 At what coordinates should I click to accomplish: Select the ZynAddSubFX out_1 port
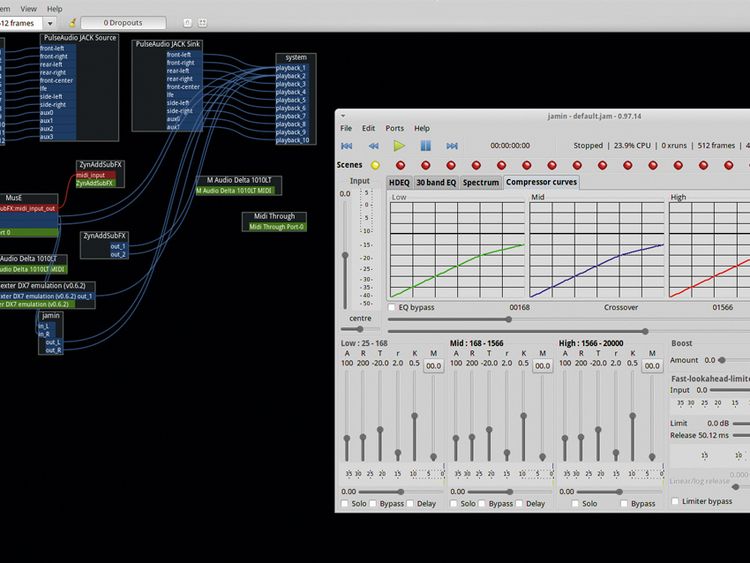coord(118,247)
